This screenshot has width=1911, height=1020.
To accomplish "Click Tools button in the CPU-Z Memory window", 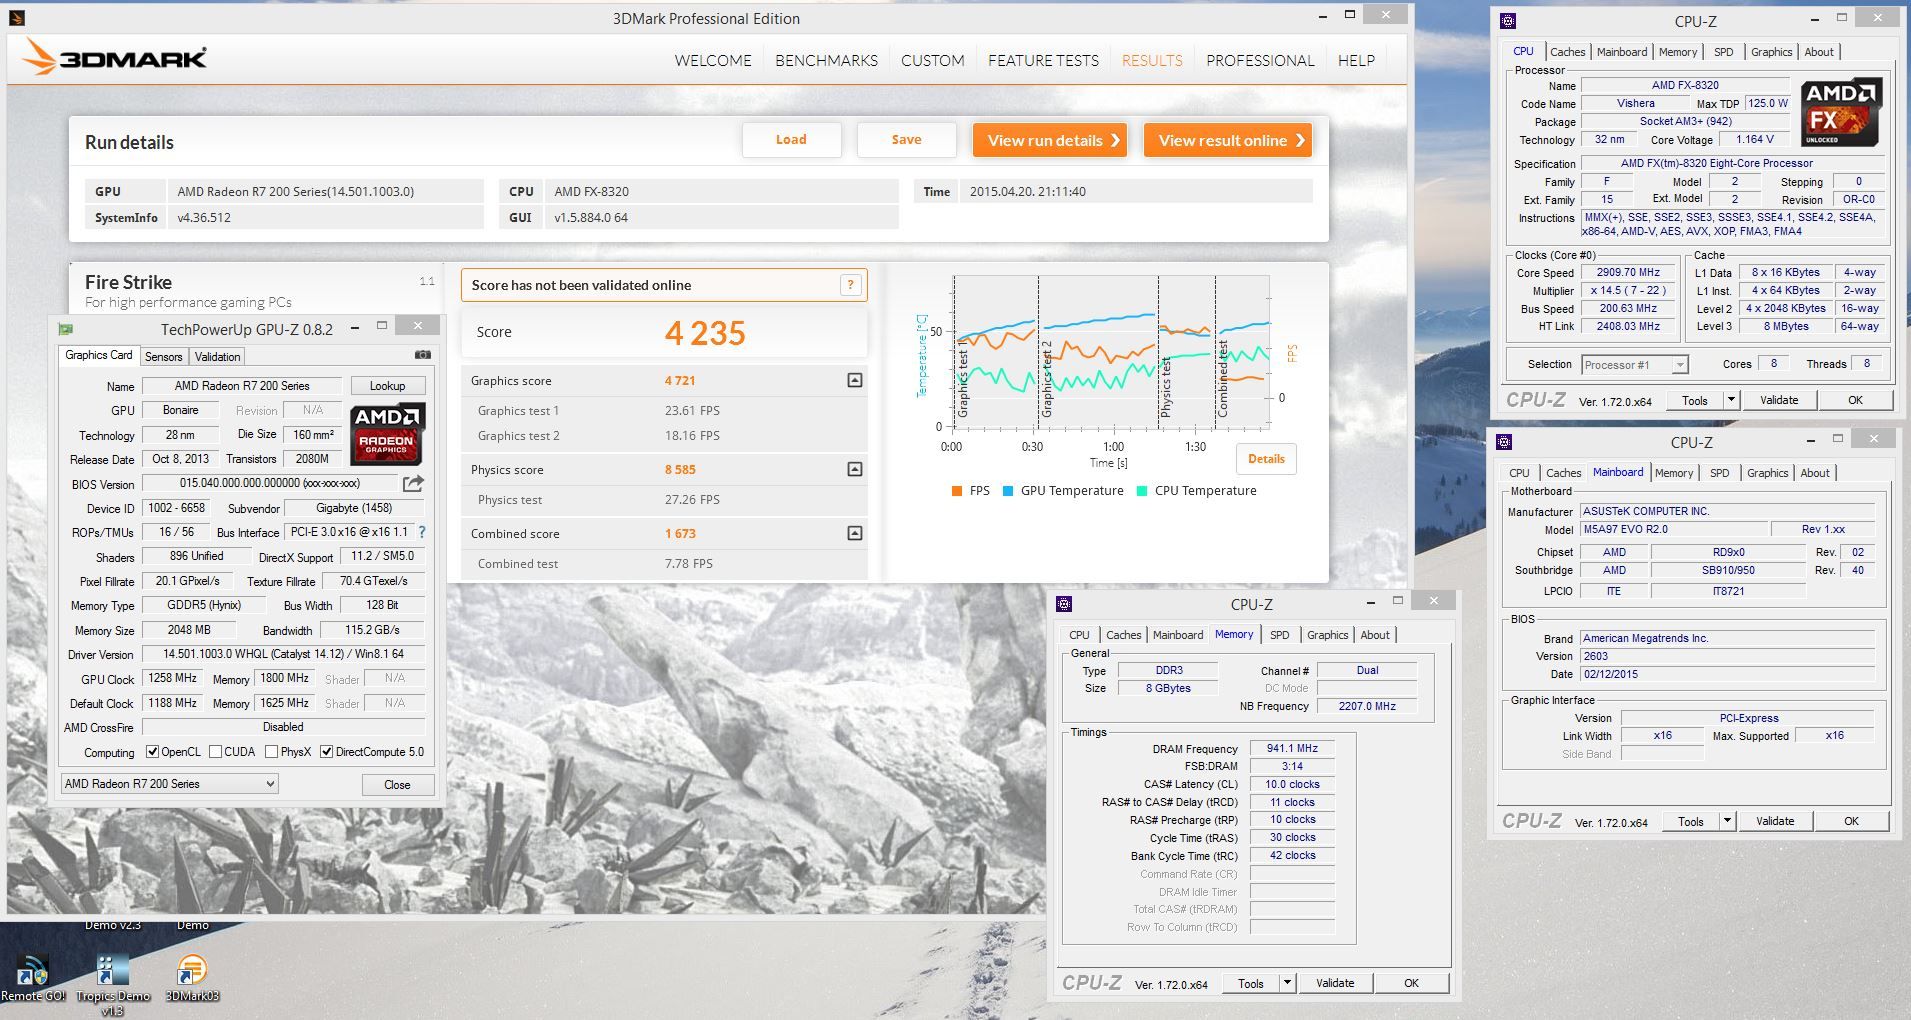I will 1251,983.
